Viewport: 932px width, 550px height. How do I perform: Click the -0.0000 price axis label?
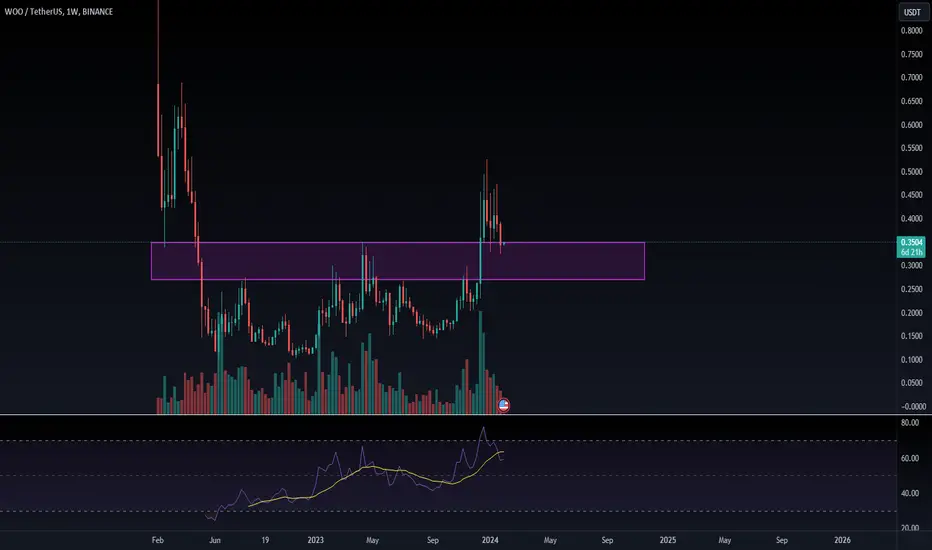[912, 407]
